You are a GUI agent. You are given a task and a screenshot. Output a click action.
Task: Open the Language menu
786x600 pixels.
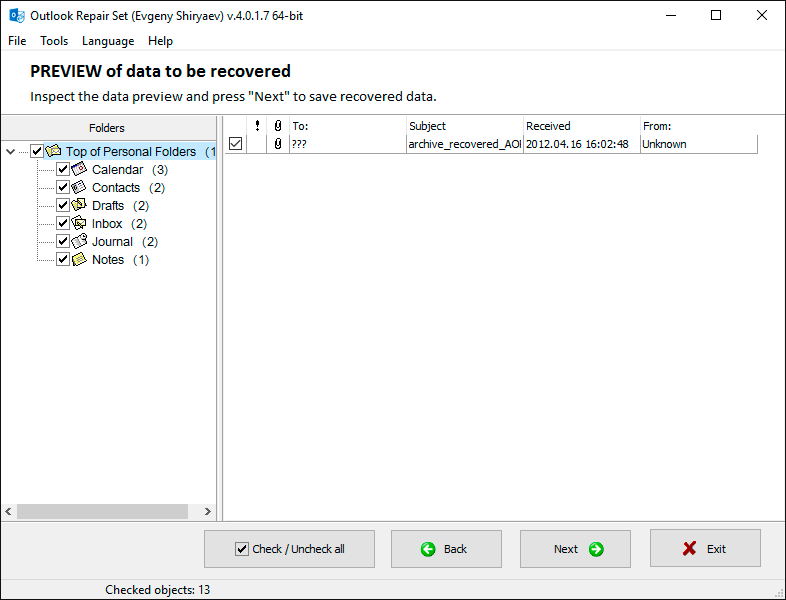(x=108, y=41)
